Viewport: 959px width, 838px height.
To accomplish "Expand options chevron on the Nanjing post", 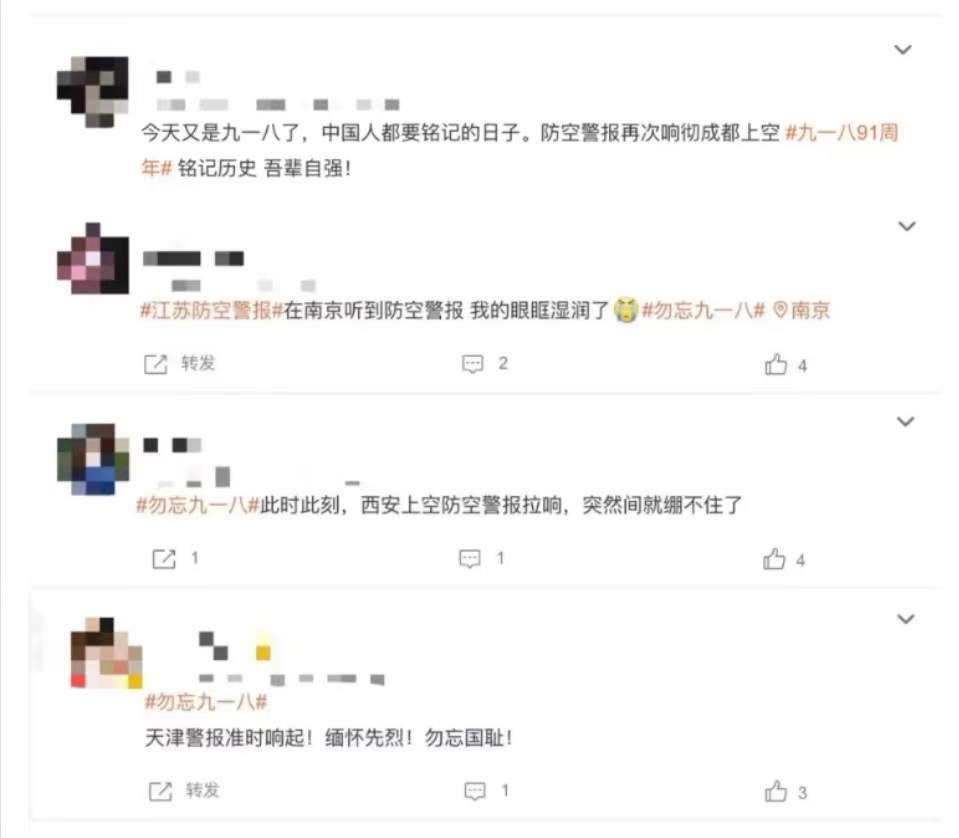I will coord(906,226).
